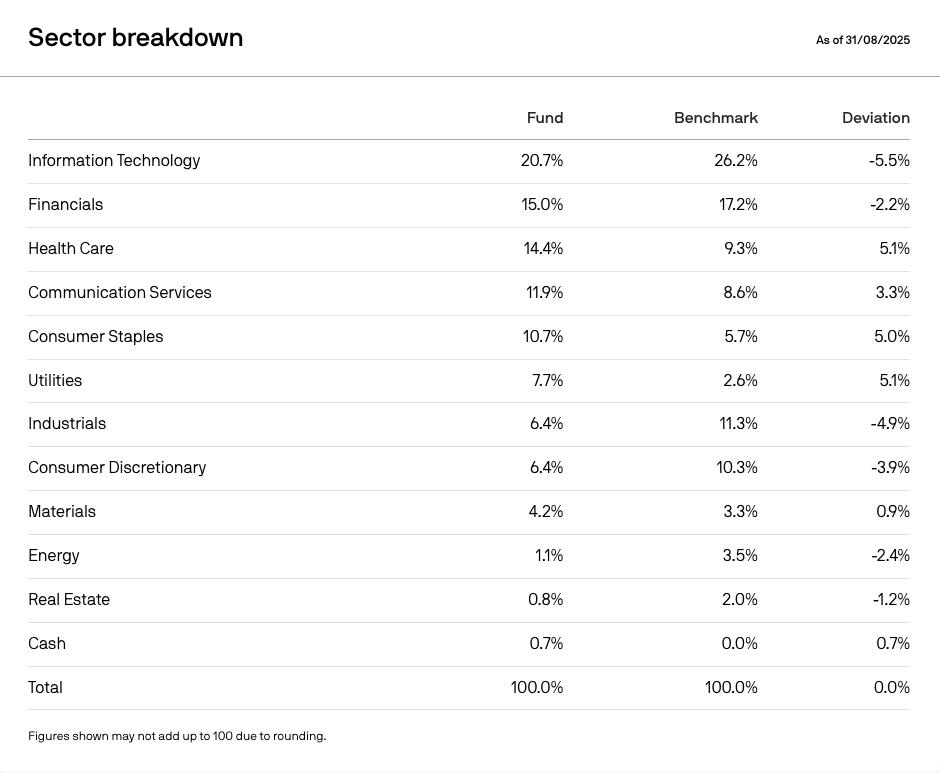Select the Information Technology row label
Viewport: 940px width, 773px height.
(x=114, y=161)
